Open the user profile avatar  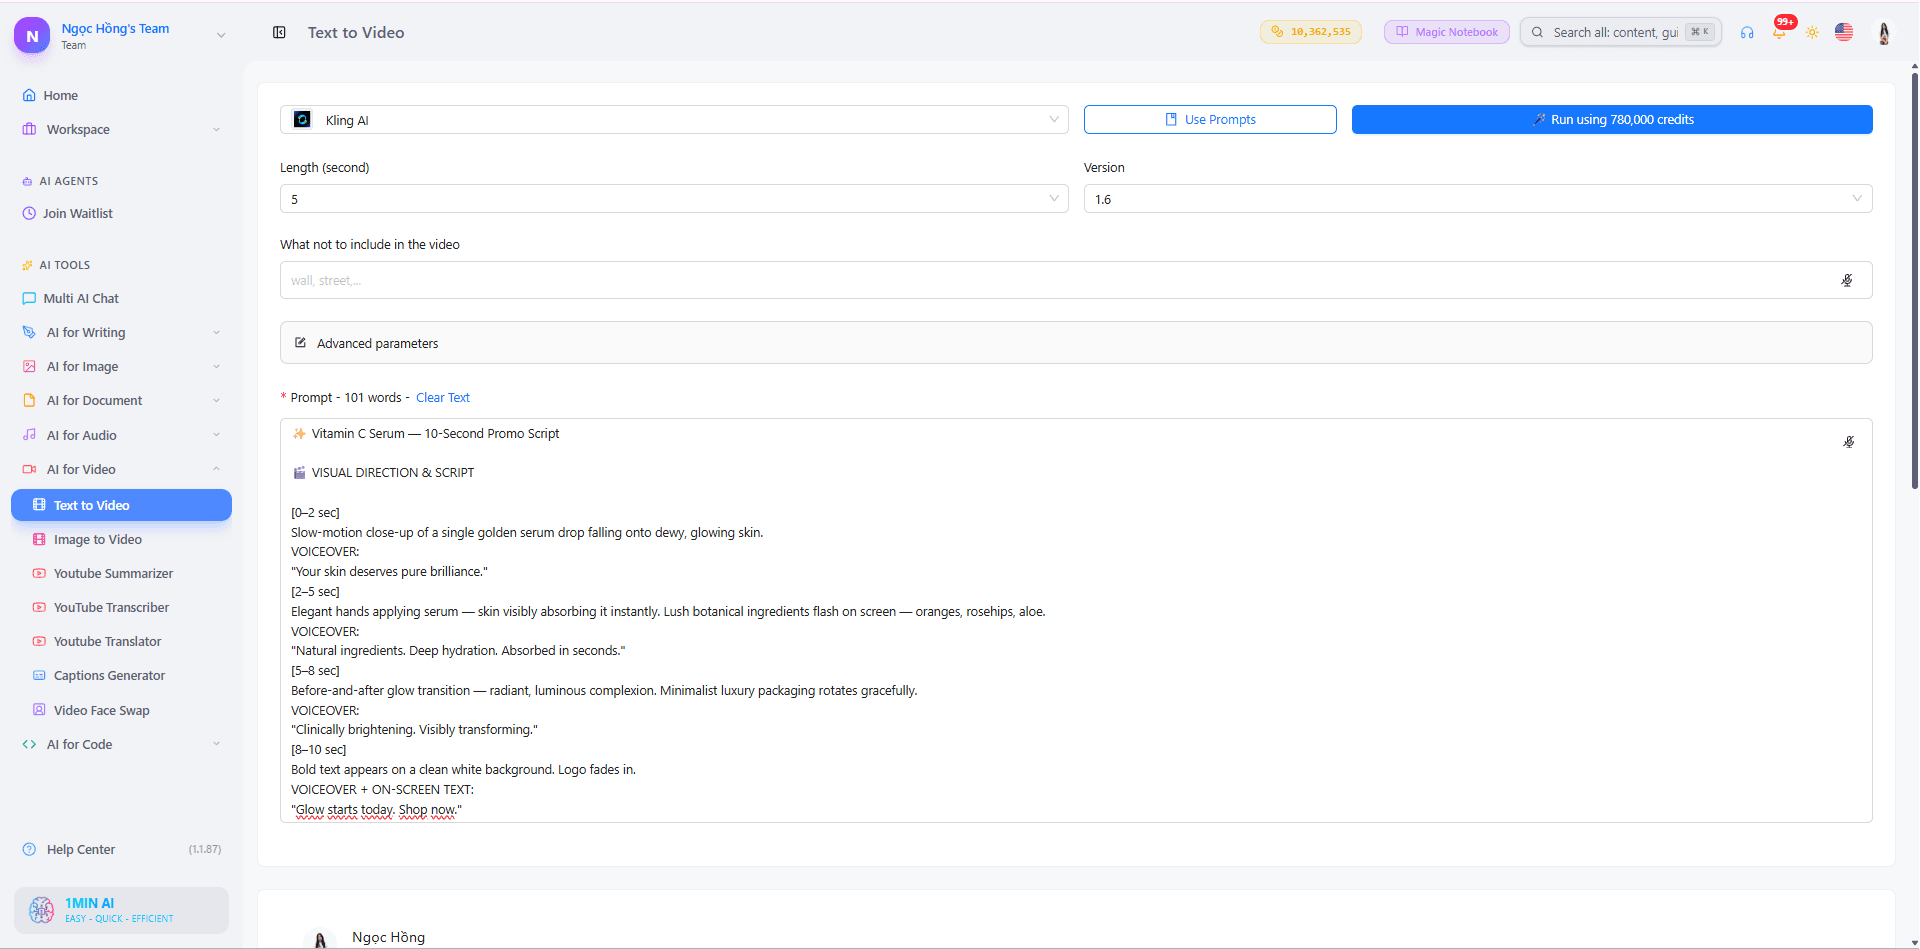(1884, 33)
